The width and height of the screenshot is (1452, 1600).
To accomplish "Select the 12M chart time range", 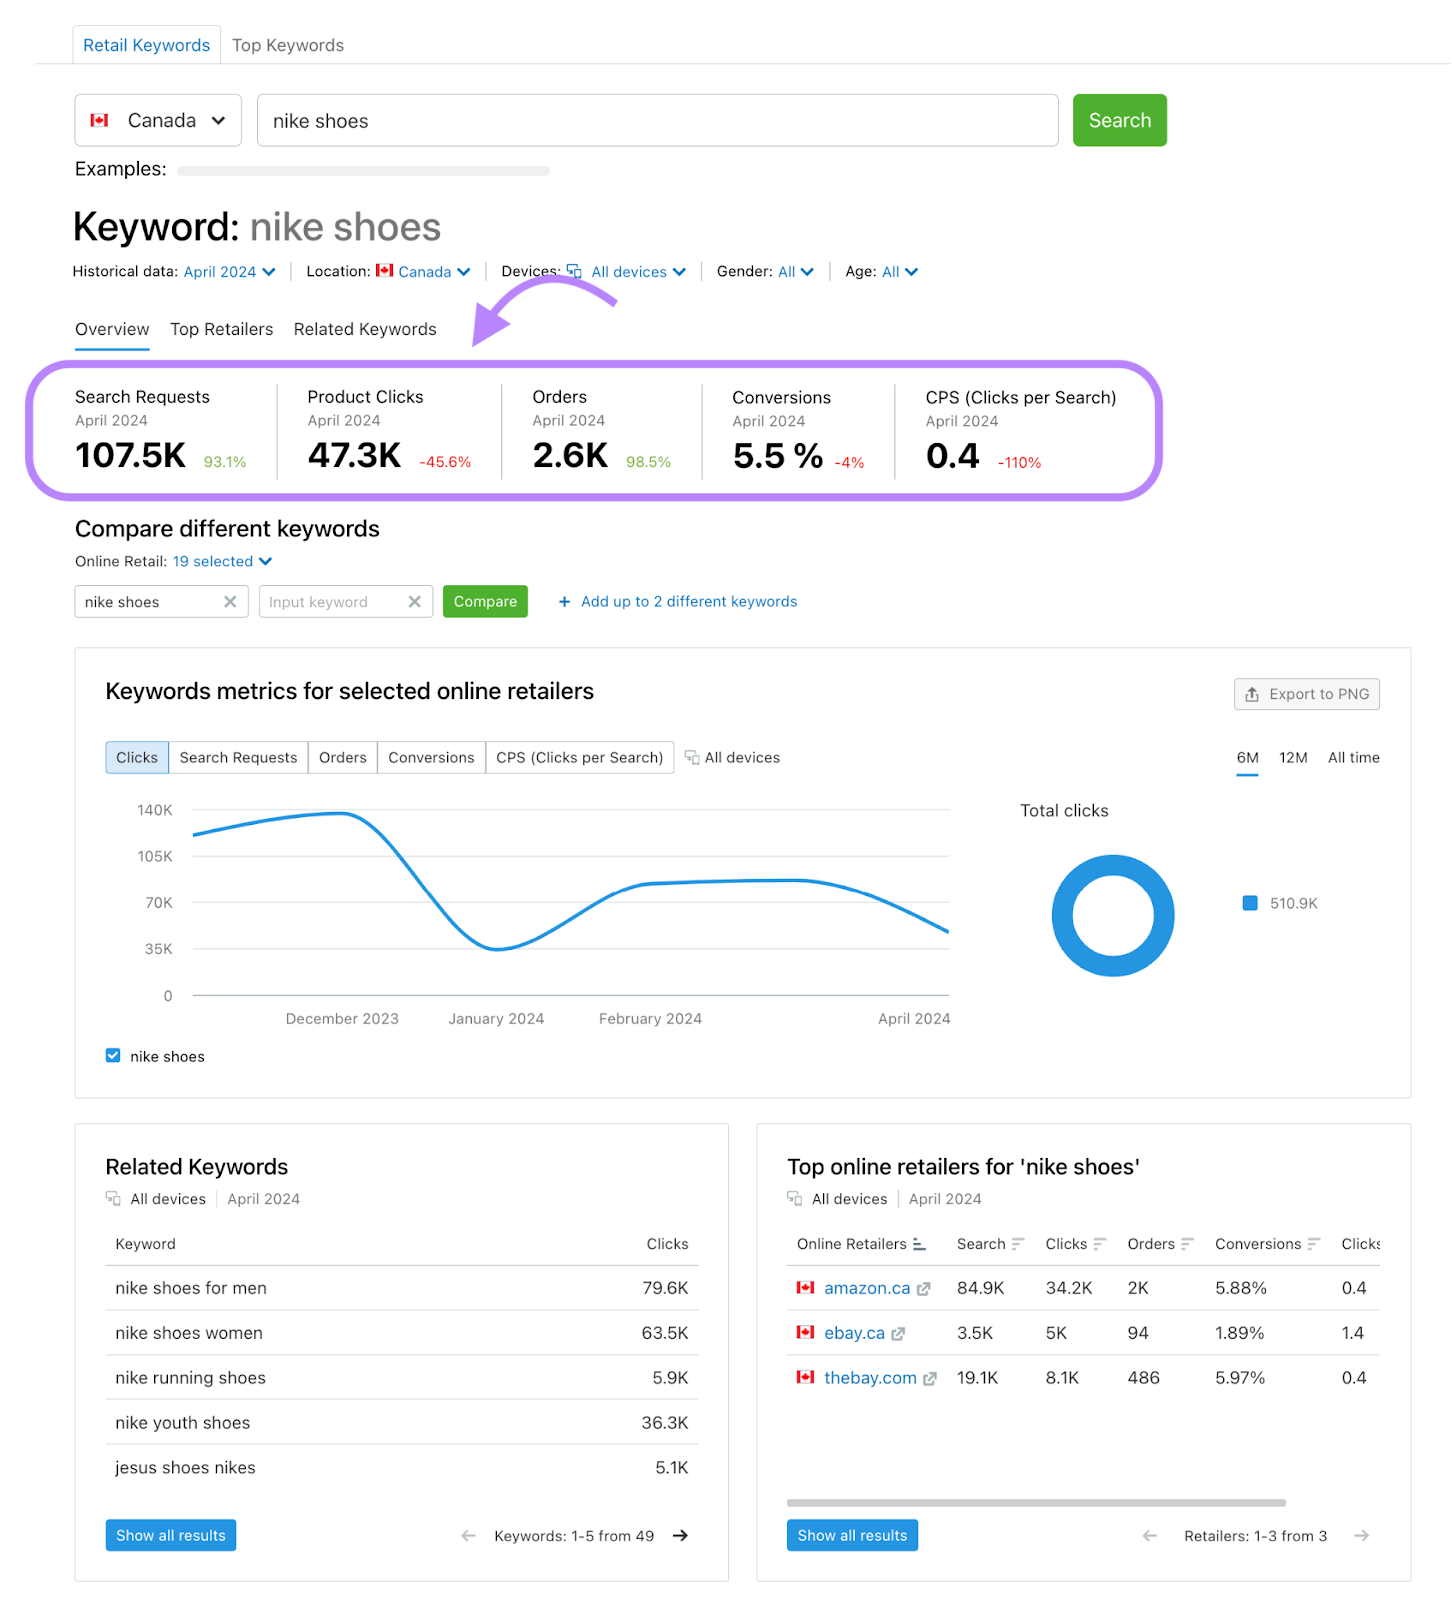I will 1293,758.
